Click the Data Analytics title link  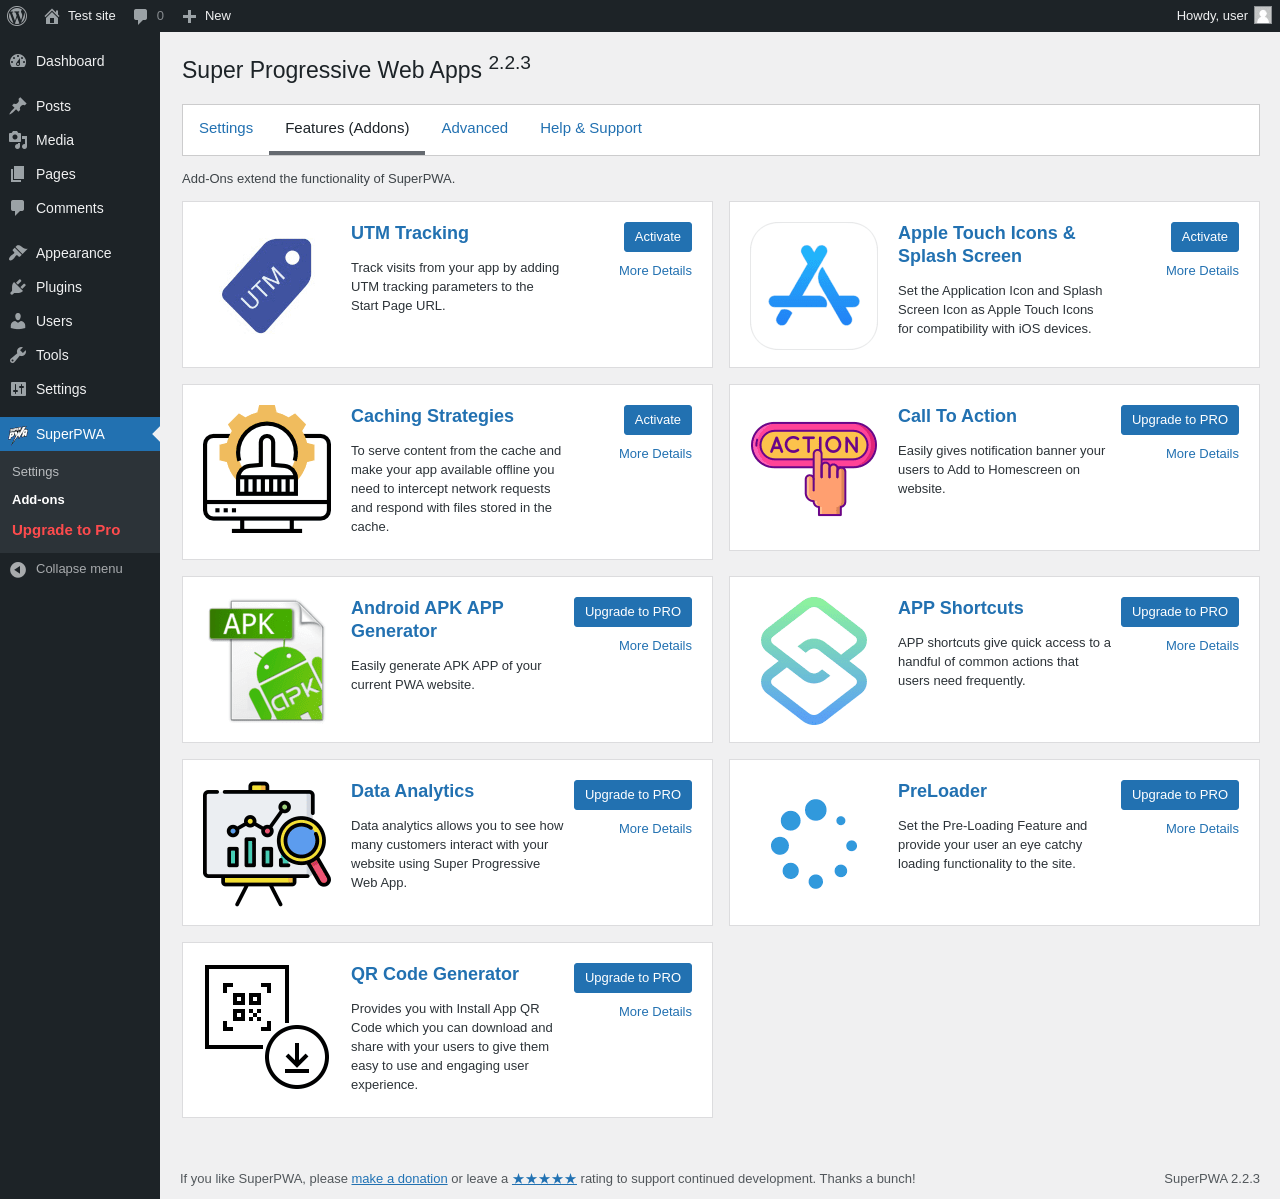tap(412, 791)
